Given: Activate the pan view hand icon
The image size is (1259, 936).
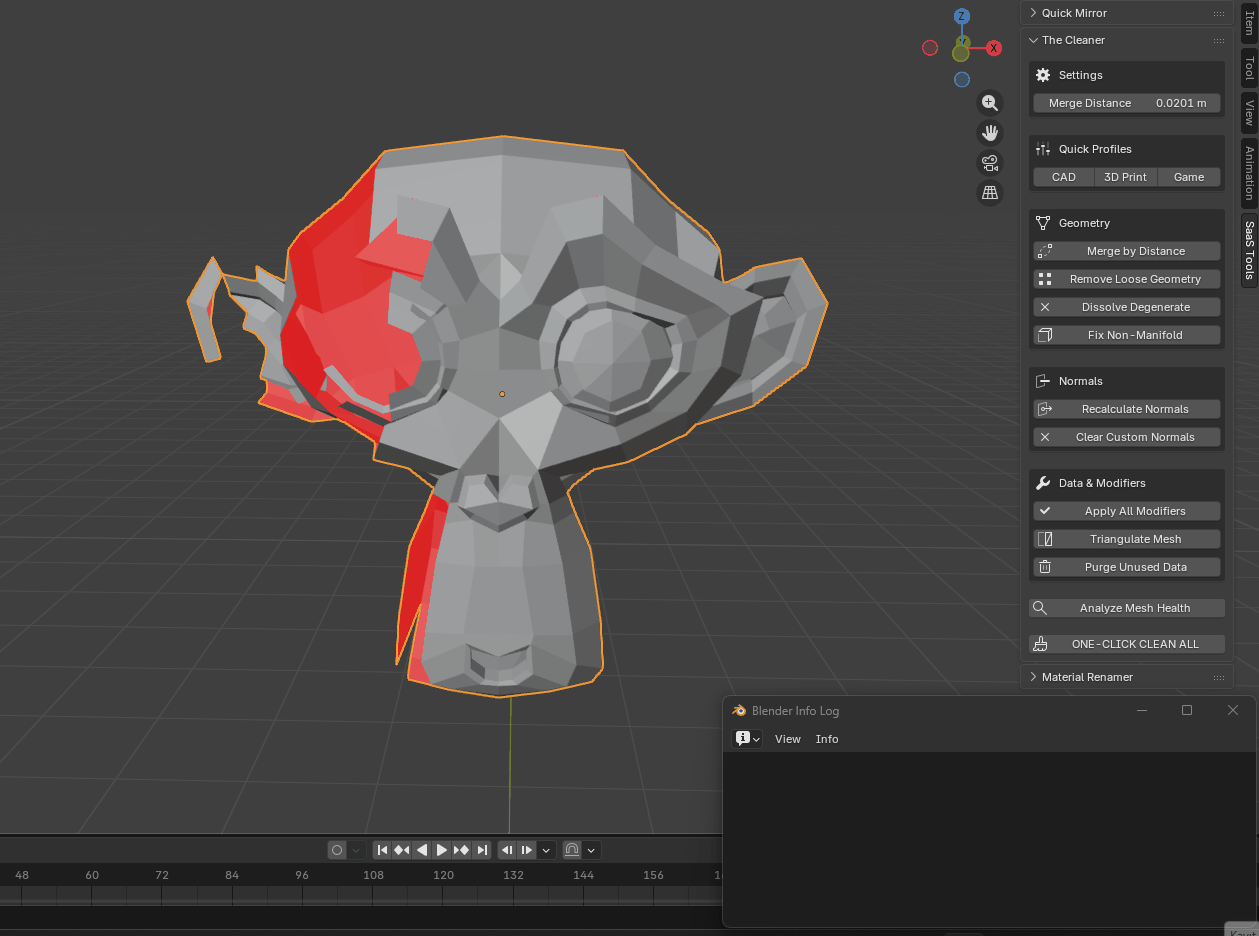Looking at the screenshot, I should pos(990,133).
